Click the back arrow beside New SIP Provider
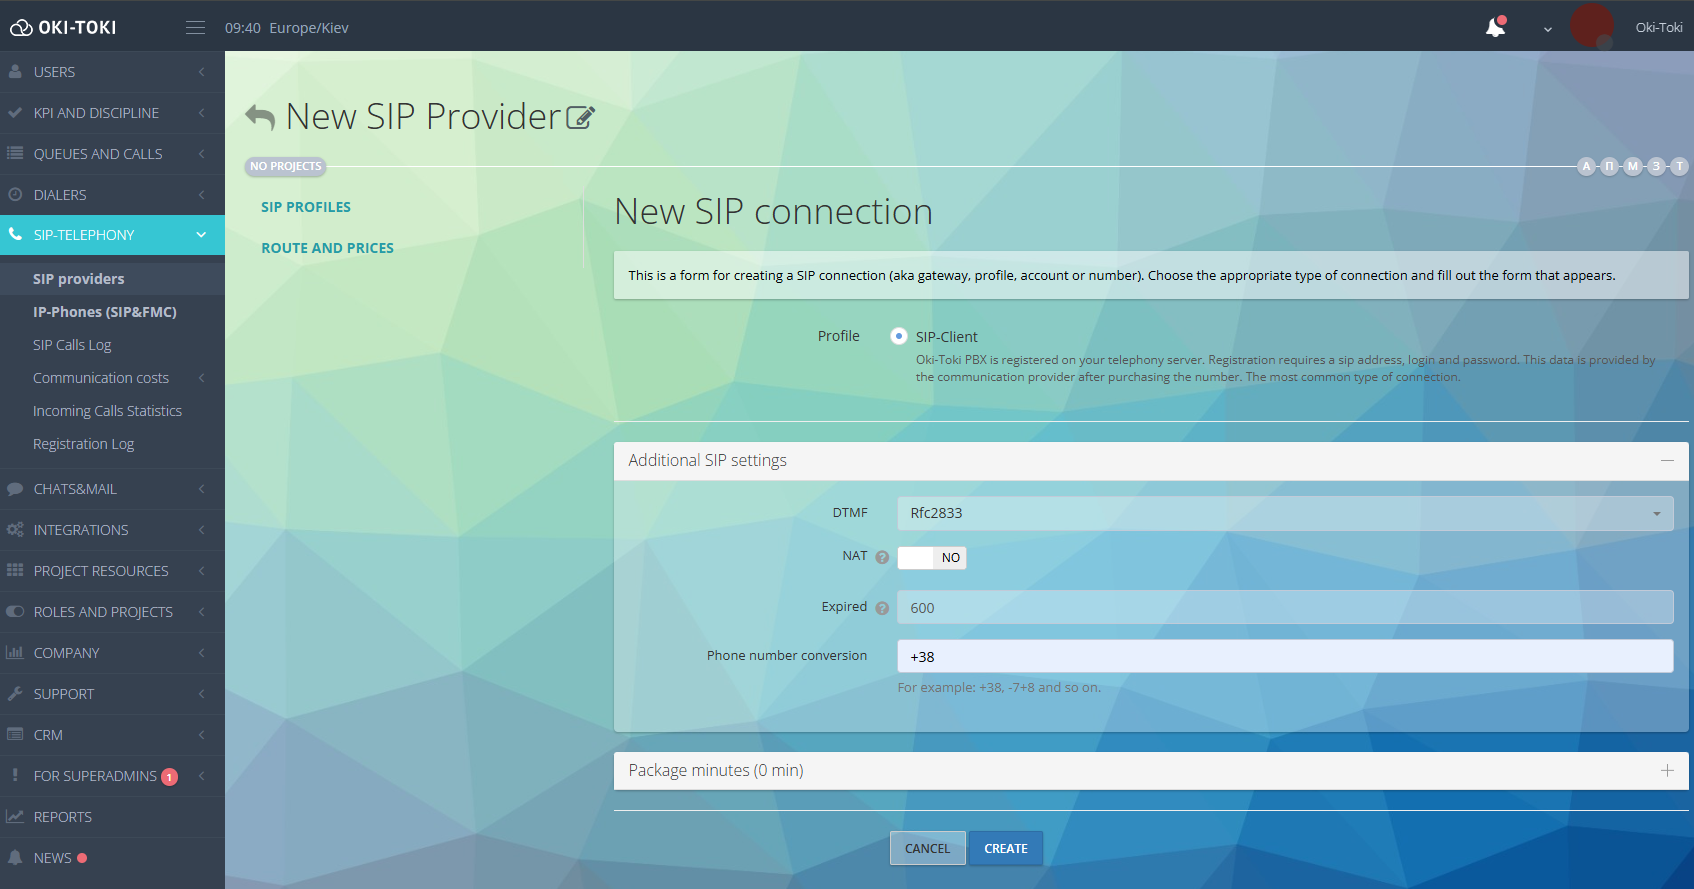The image size is (1694, 889). point(260,117)
